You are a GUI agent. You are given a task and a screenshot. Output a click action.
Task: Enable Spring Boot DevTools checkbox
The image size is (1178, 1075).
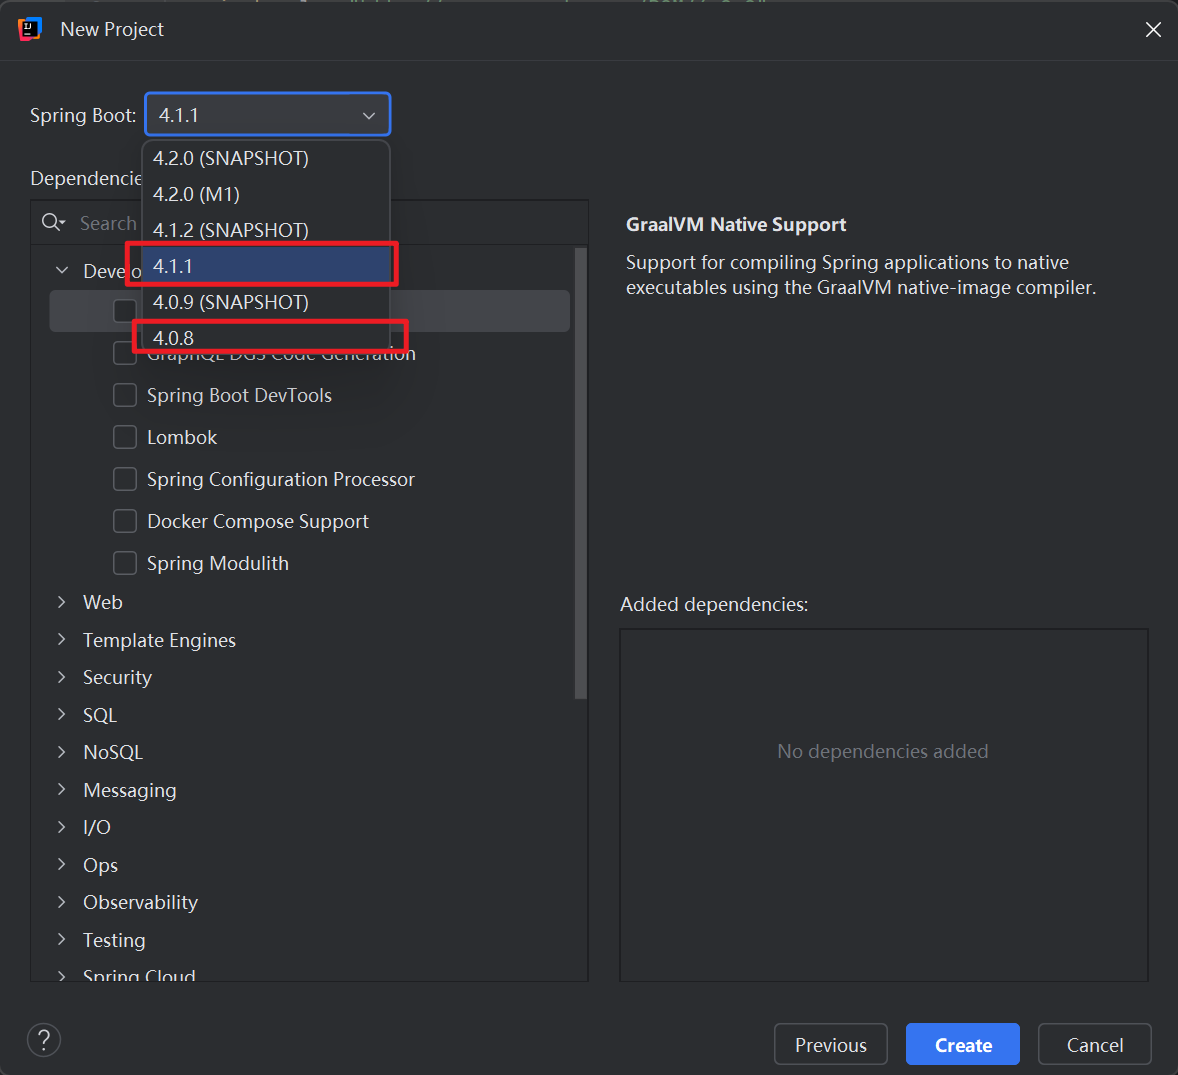tap(125, 395)
